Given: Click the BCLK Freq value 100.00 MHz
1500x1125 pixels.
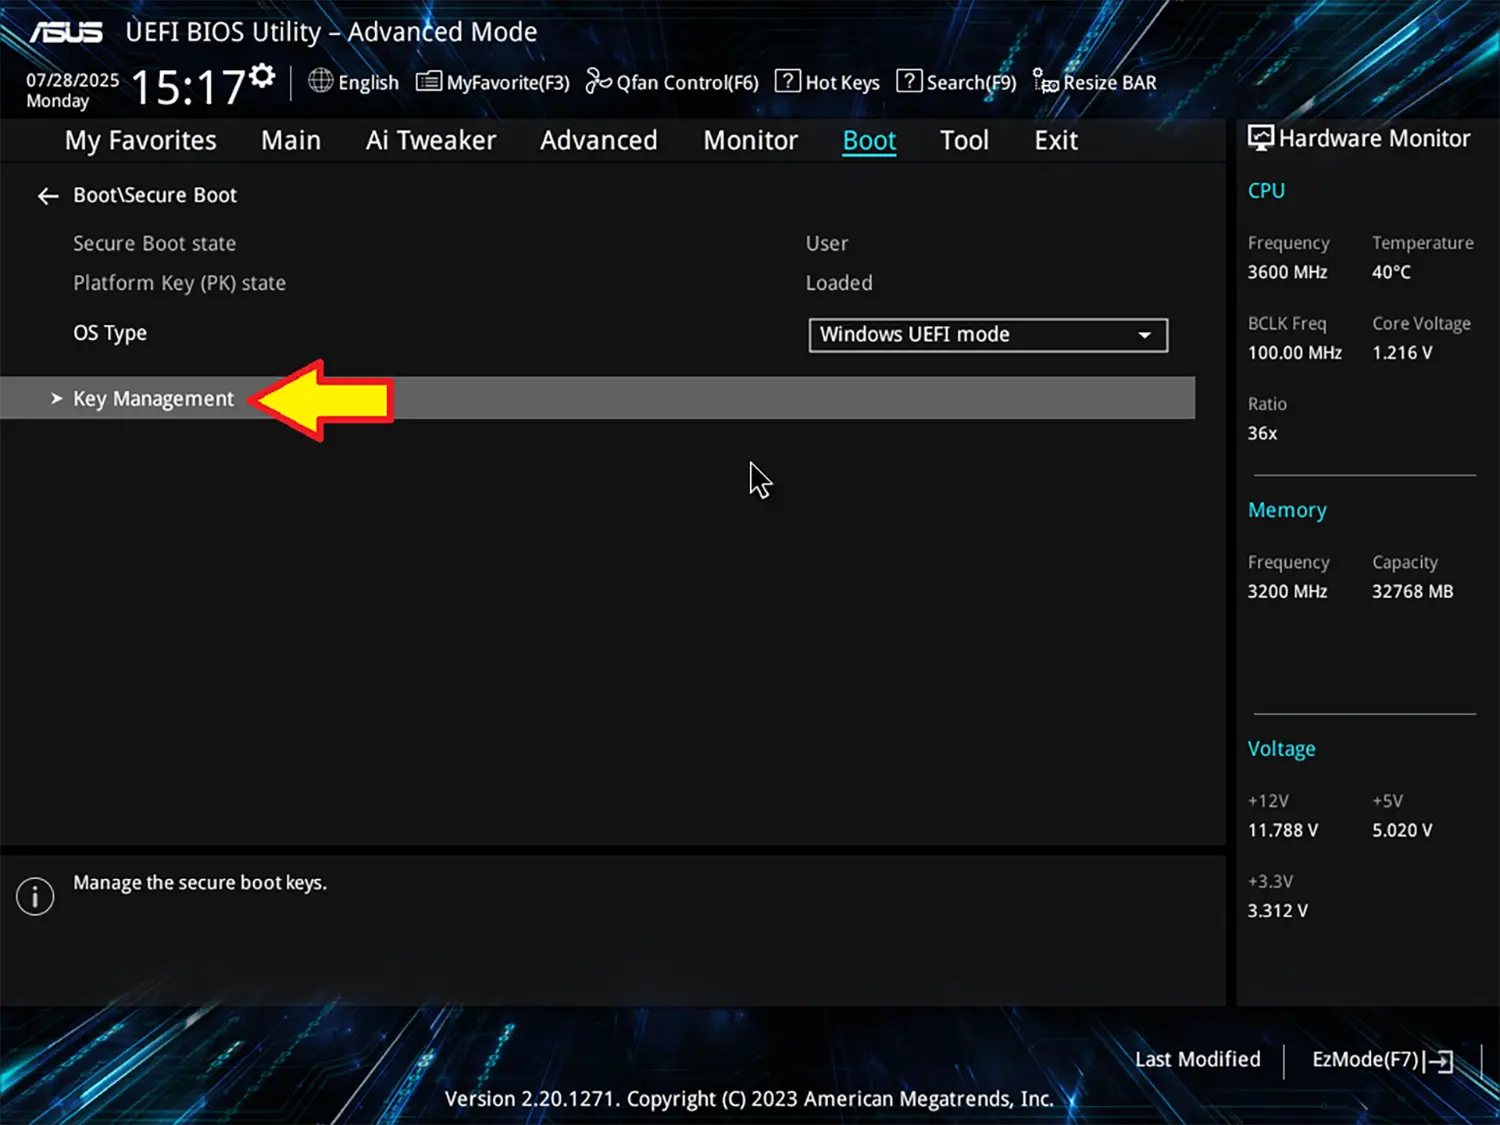Looking at the screenshot, I should click(1295, 353).
